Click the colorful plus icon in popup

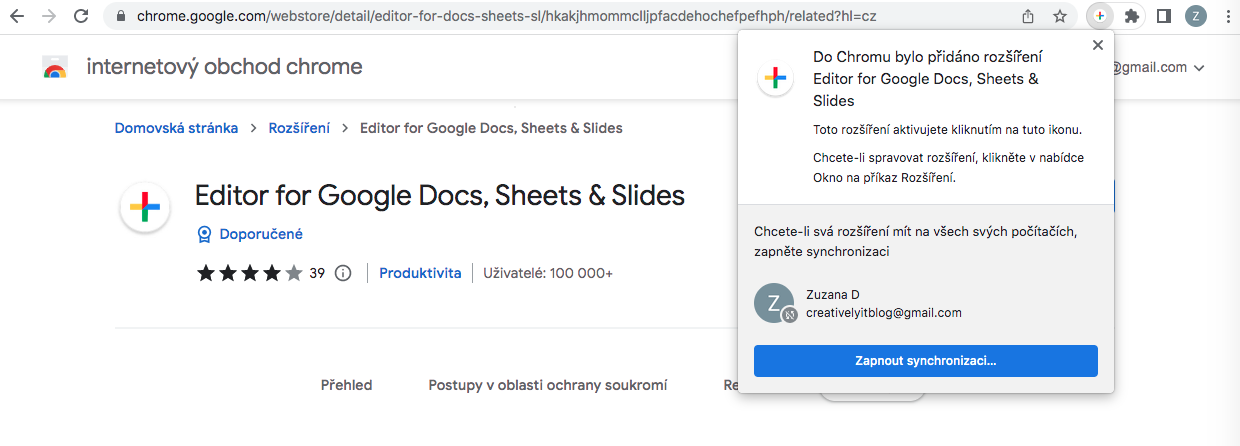(775, 78)
